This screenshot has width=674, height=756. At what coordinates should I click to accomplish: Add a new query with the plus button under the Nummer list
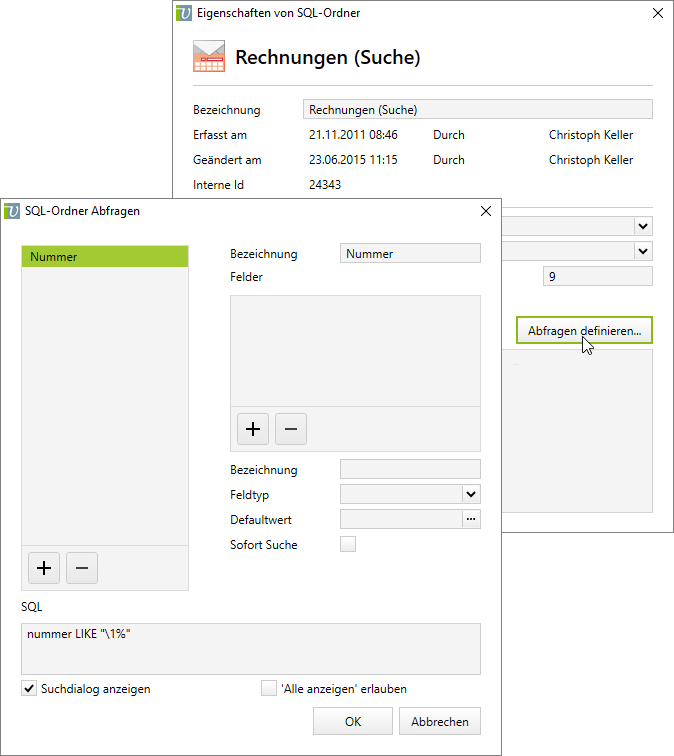coord(44,568)
